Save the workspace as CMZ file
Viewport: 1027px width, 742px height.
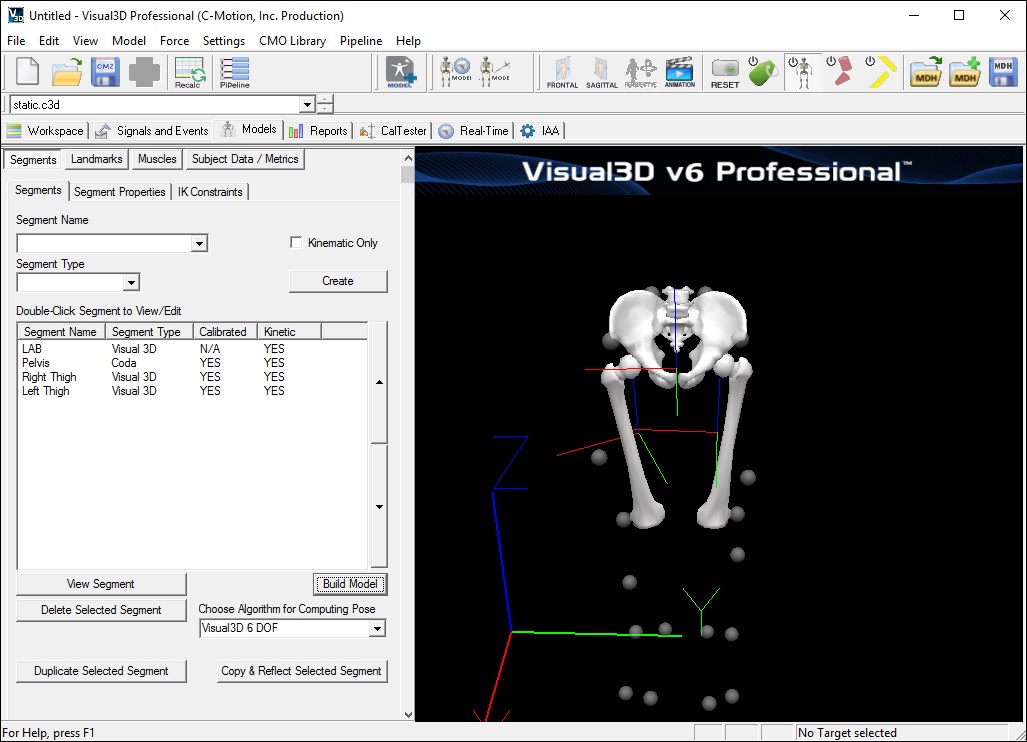tap(105, 72)
